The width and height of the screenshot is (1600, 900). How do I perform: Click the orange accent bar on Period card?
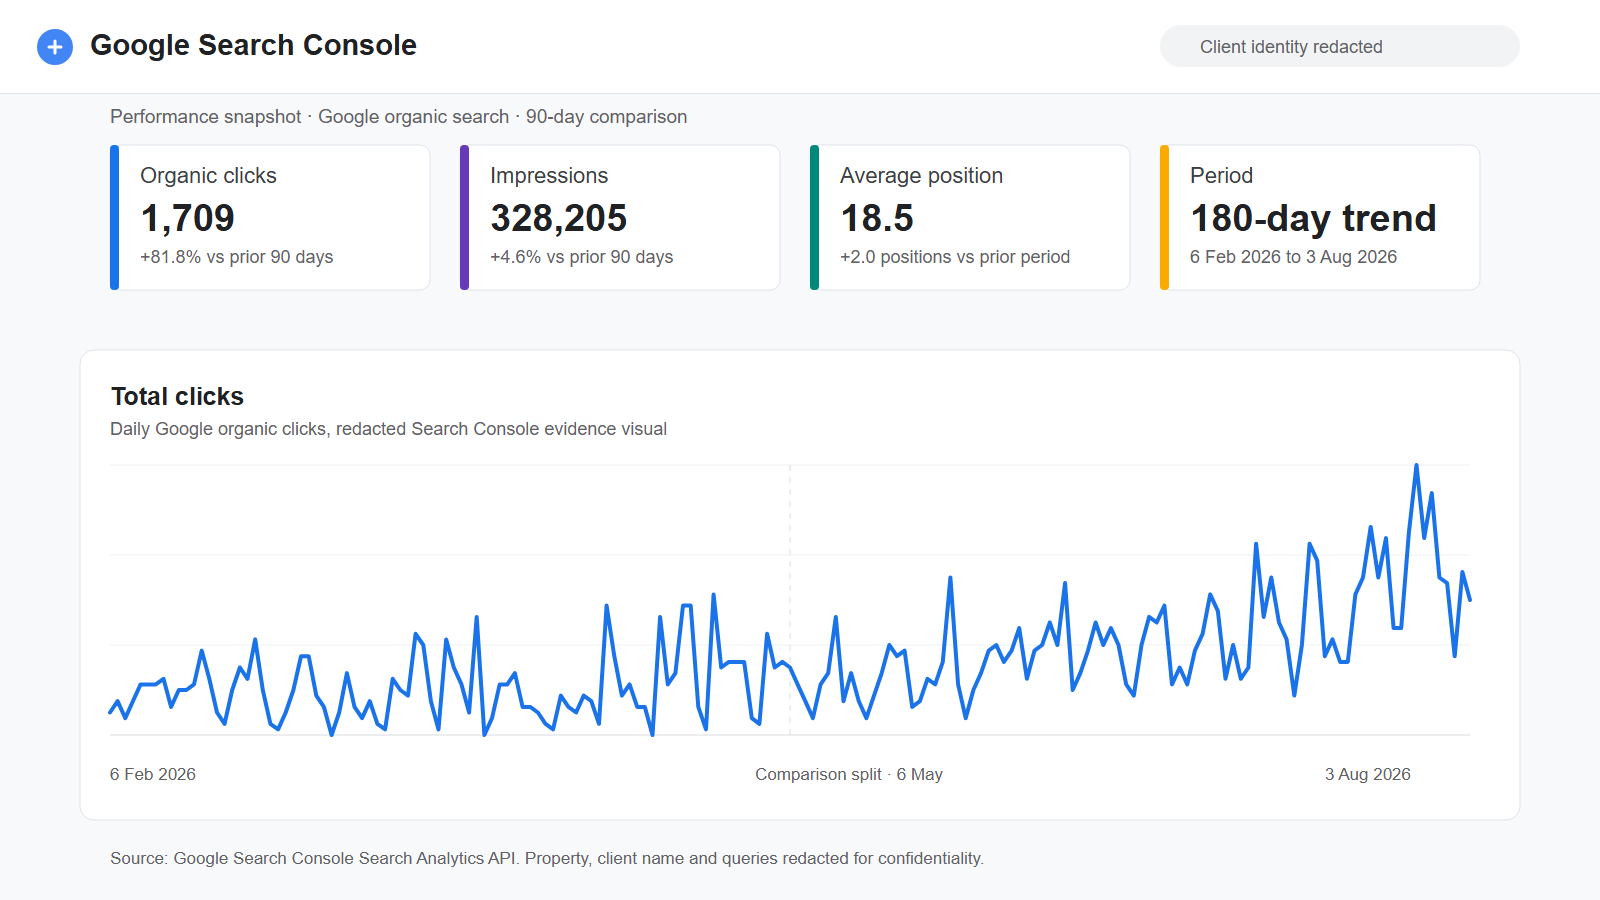click(x=1164, y=218)
